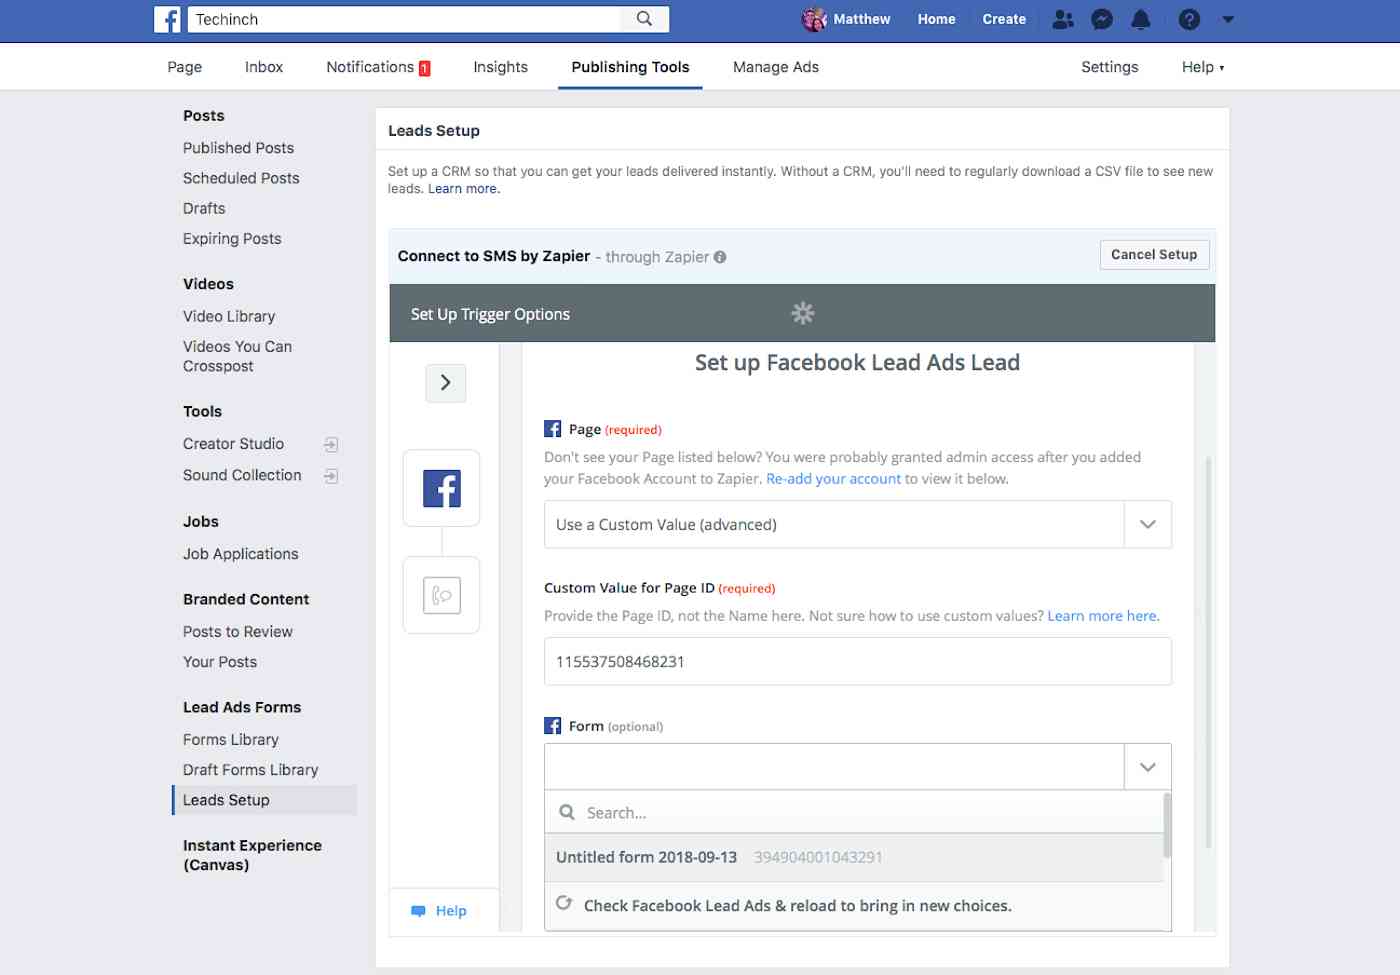Click the Zapier info icon
Screen dimensions: 1400x975
tap(720, 257)
